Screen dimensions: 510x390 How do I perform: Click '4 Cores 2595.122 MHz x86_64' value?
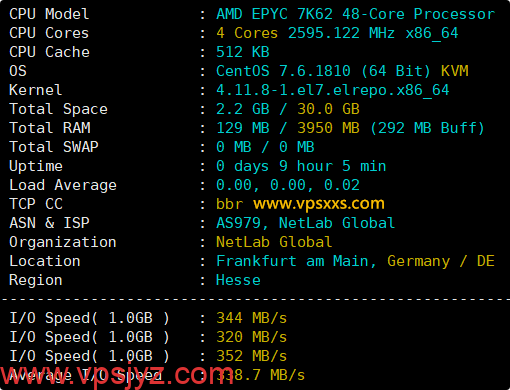[x=337, y=33]
